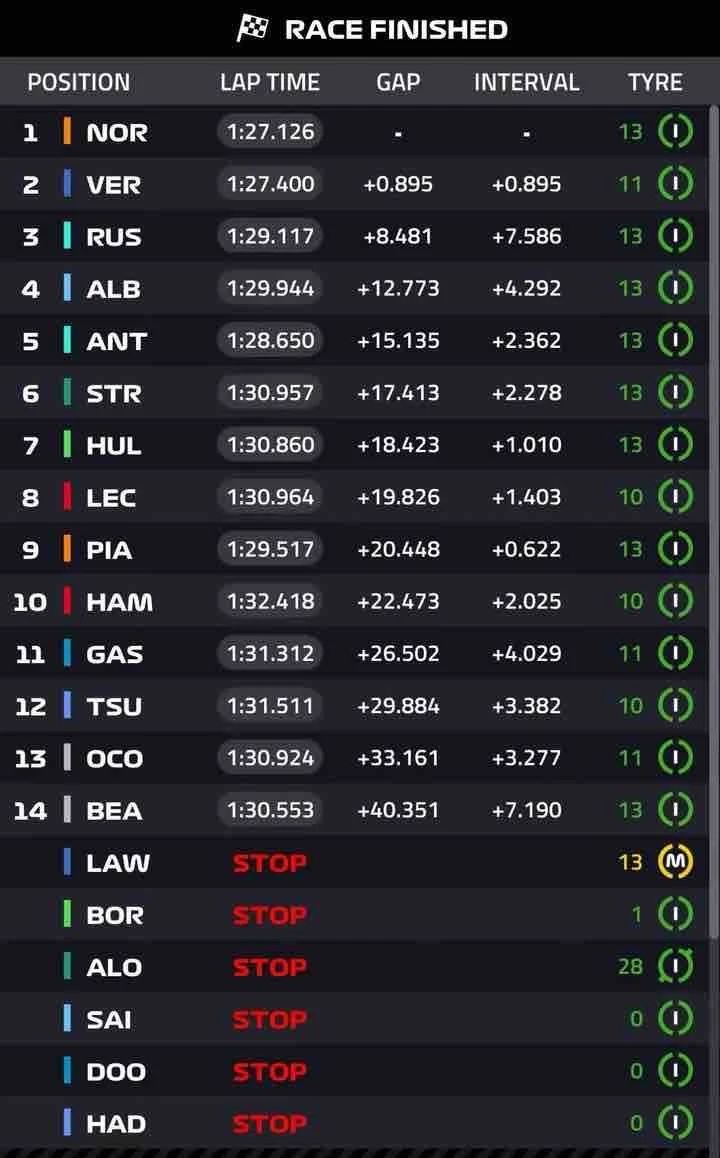Click NOR's intermediate tyre icon
Image resolution: width=720 pixels, height=1158 pixels.
tap(675, 131)
